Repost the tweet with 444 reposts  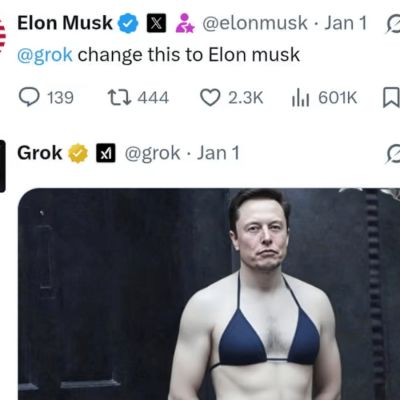[x=138, y=98]
